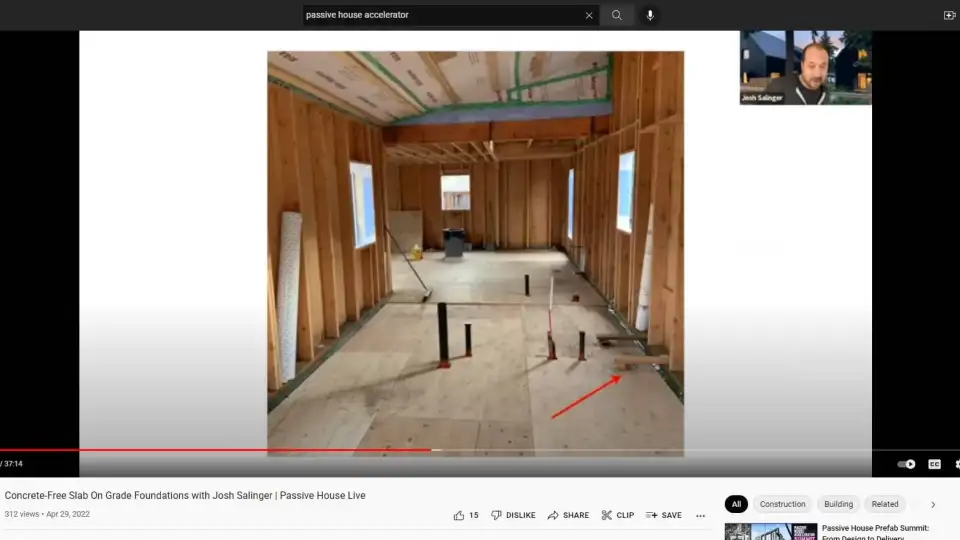Viewport: 960px width, 540px height.
Task: Toggle the autoplay switch
Action: pos(906,464)
